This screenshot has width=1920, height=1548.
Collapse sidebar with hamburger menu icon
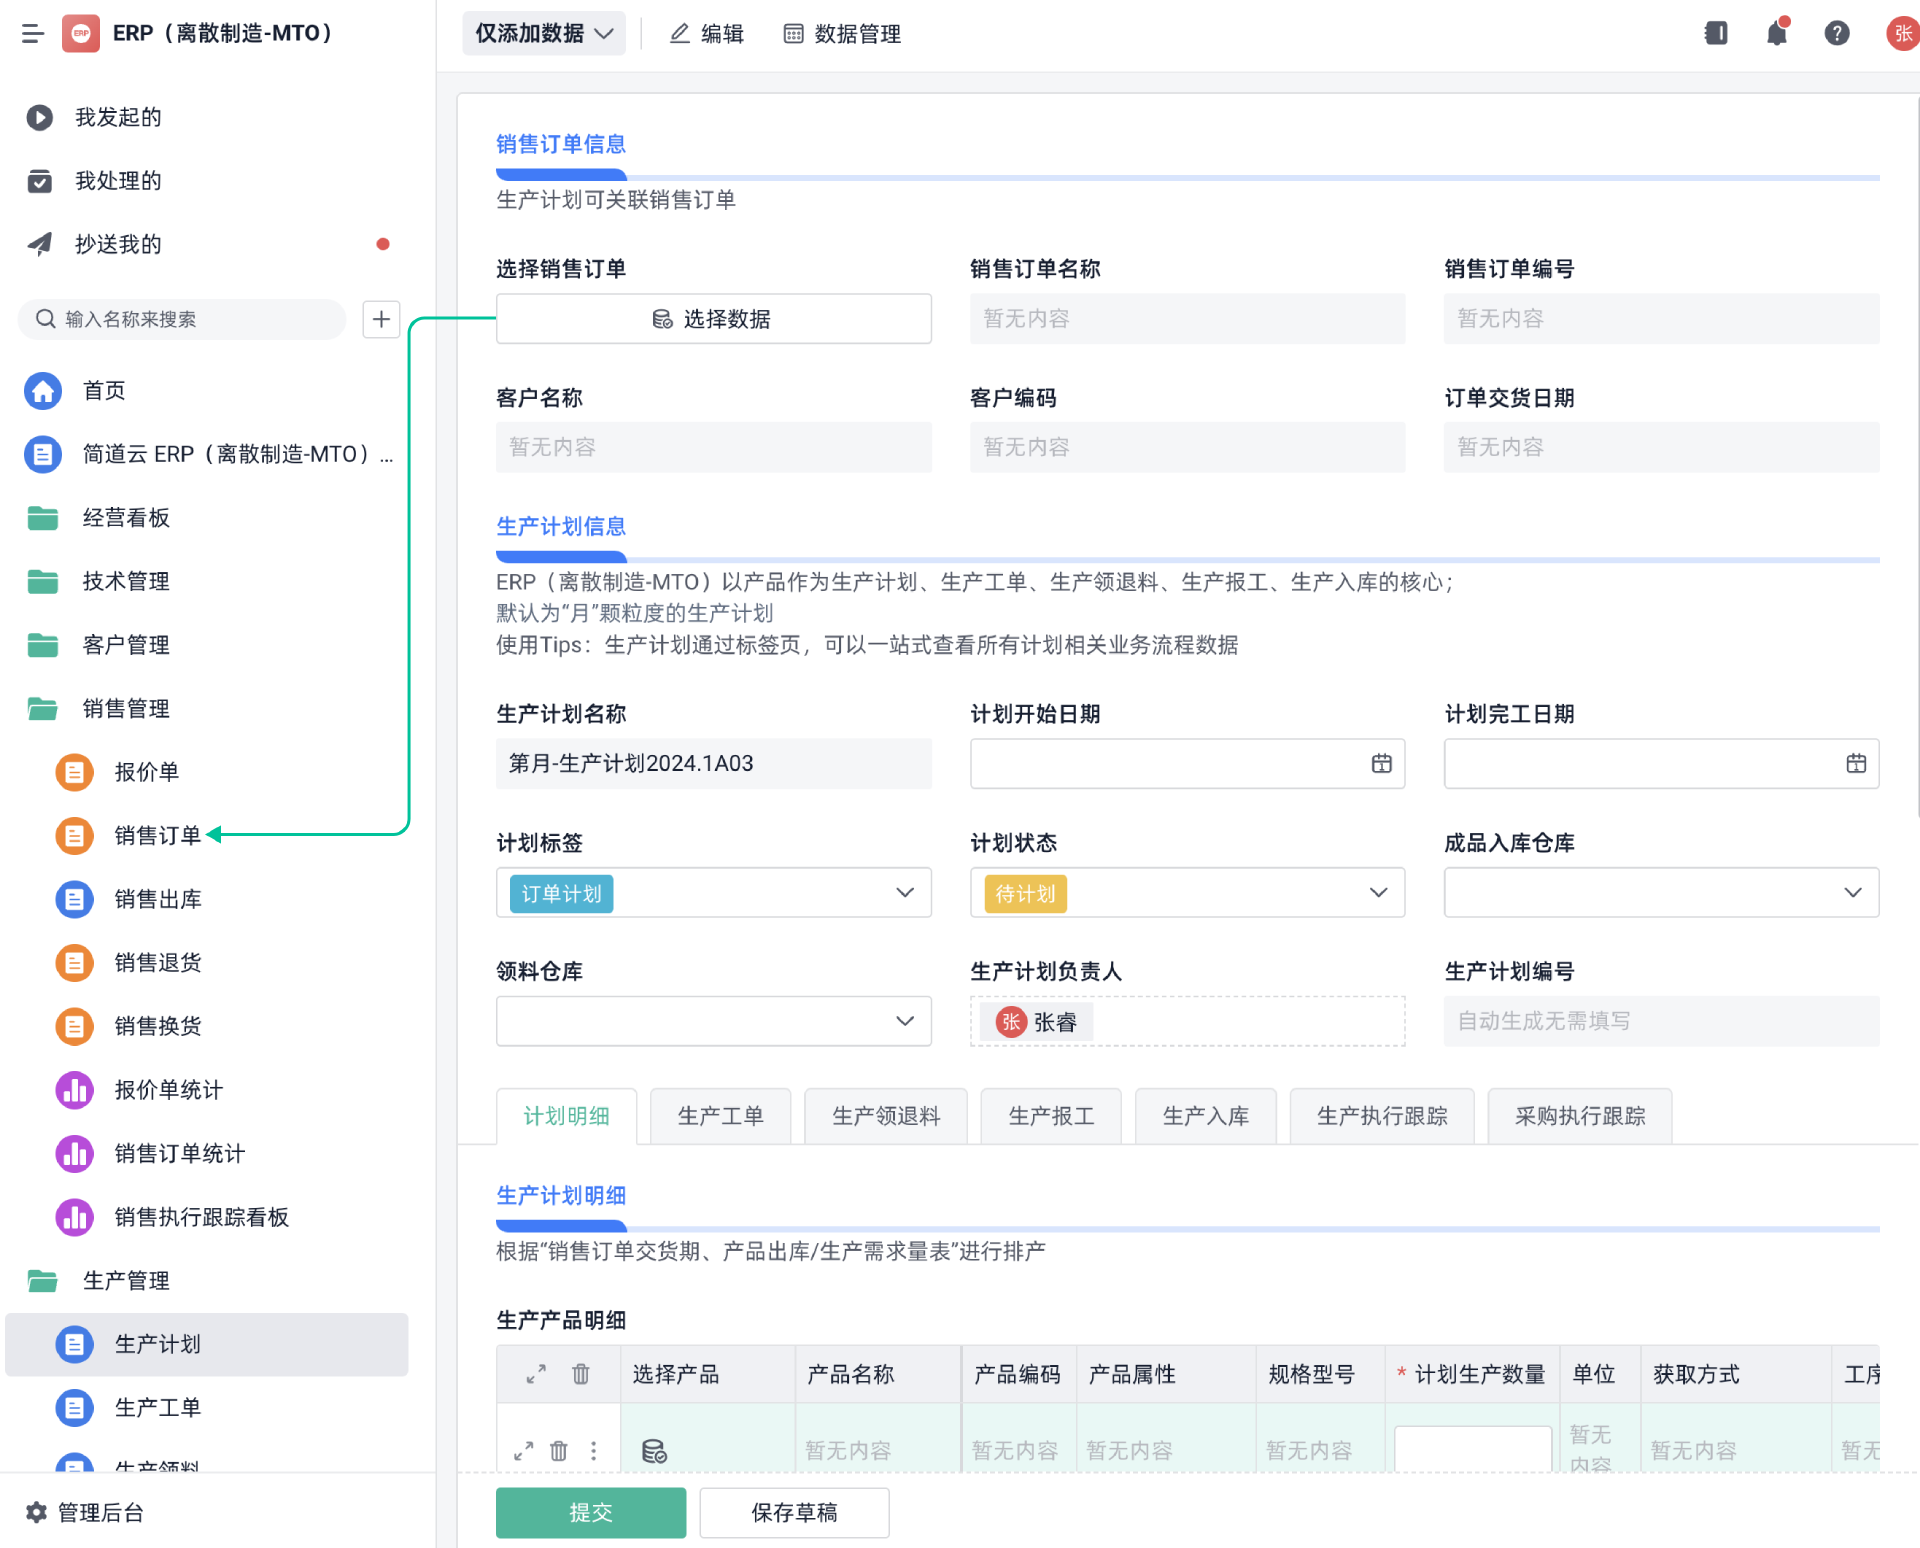point(33,34)
